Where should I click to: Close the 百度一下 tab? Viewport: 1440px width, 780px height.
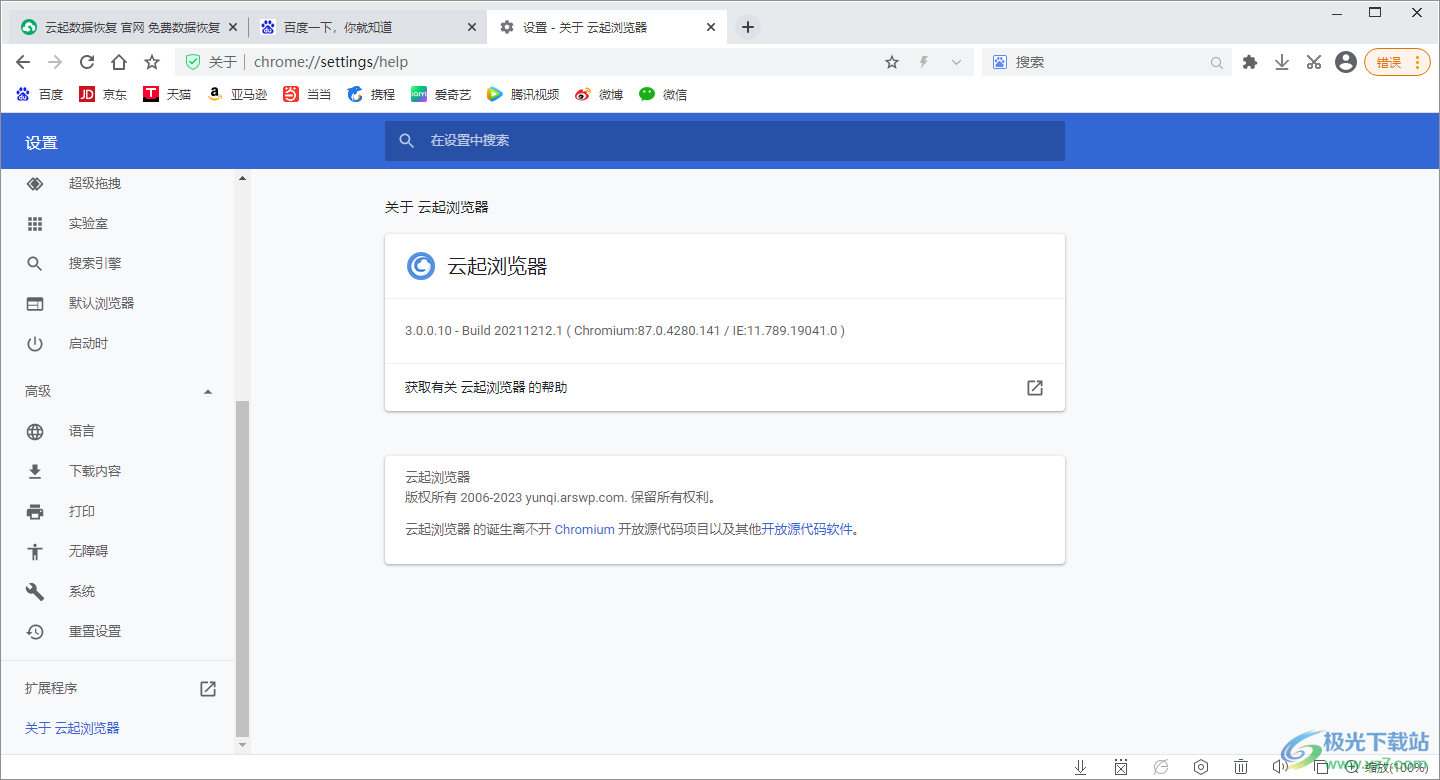pyautogui.click(x=472, y=27)
